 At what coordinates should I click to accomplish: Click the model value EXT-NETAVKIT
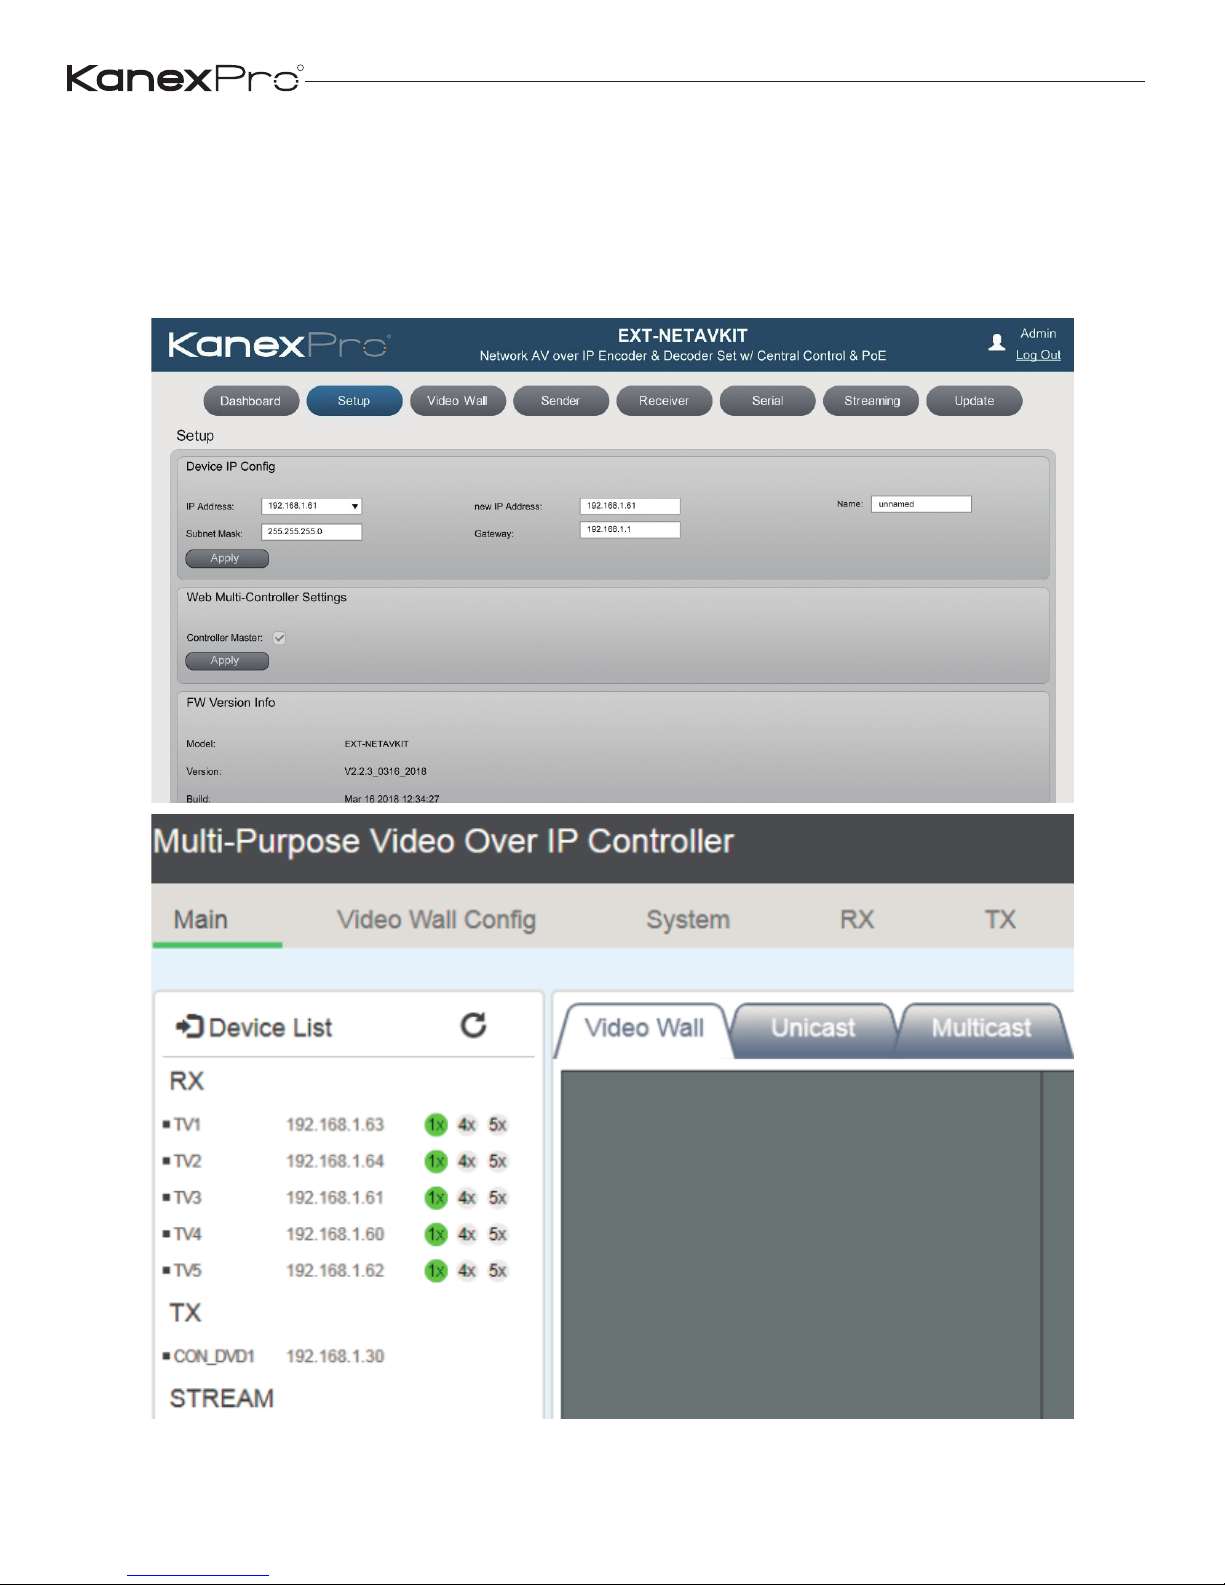(377, 744)
